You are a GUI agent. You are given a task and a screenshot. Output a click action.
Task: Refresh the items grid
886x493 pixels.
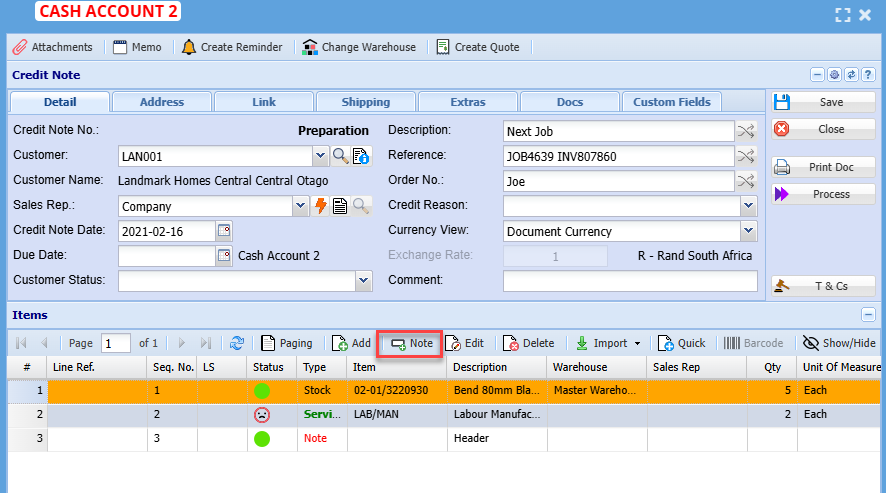point(237,343)
